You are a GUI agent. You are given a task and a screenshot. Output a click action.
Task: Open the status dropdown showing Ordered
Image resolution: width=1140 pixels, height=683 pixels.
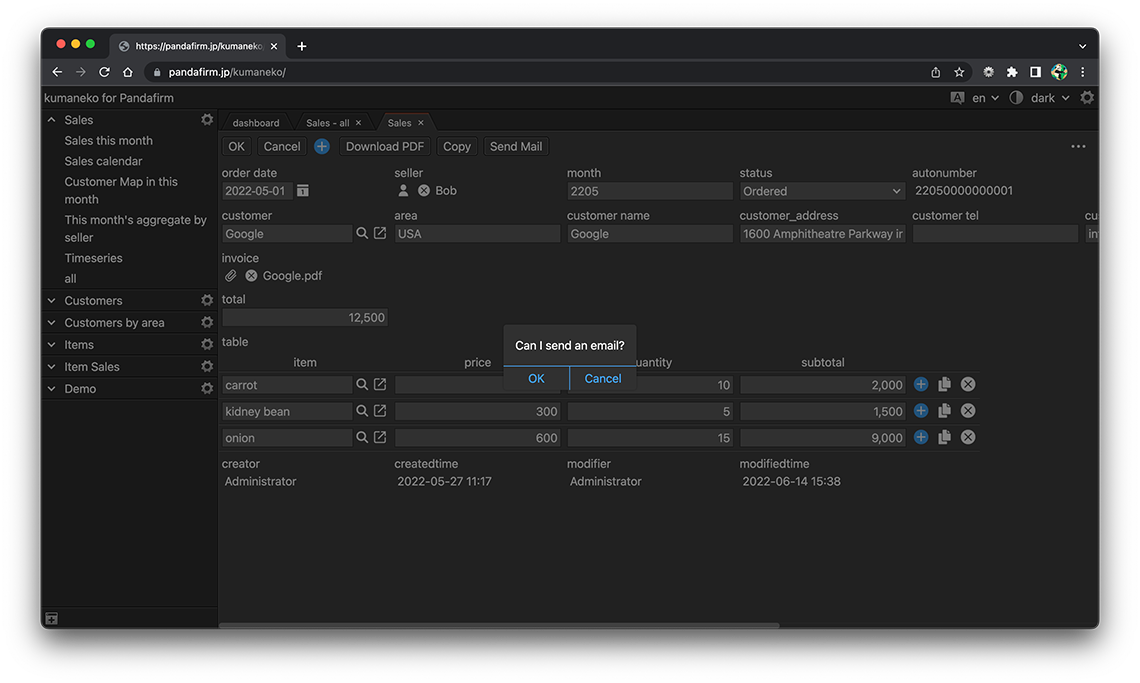coord(822,191)
